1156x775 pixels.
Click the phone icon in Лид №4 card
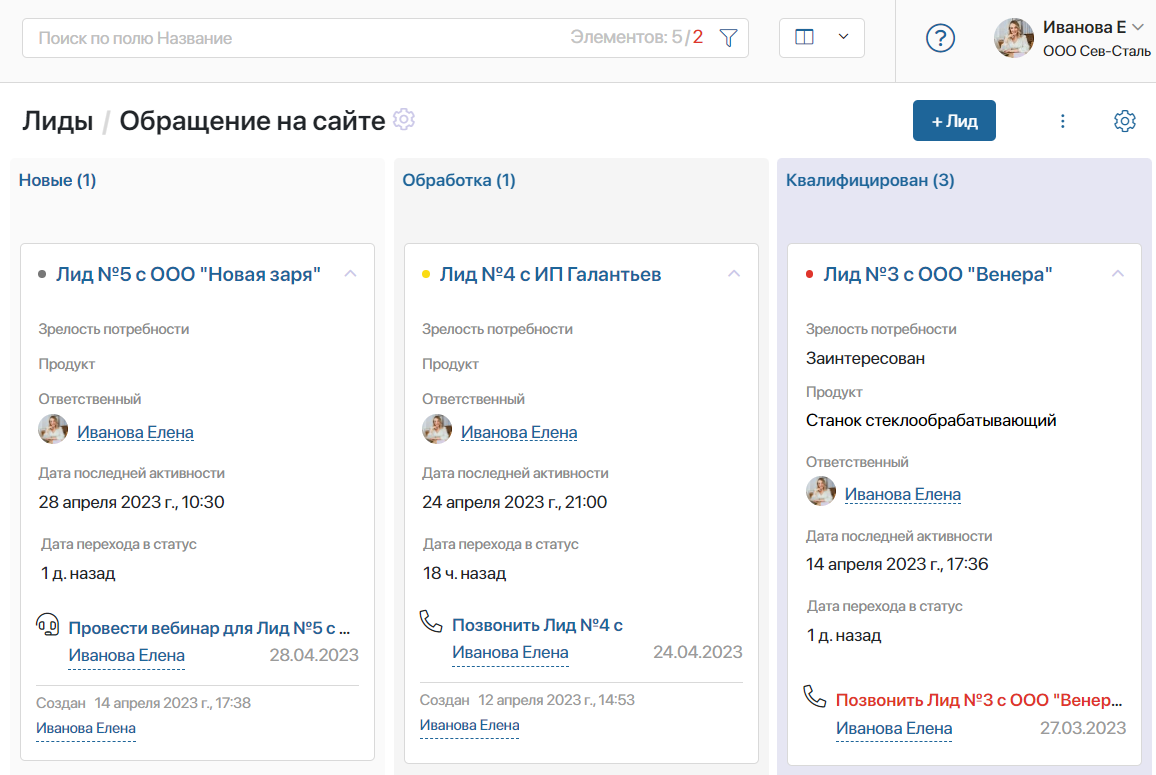pos(431,621)
